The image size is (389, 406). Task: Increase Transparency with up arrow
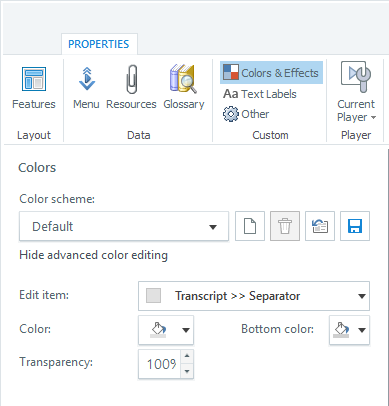[x=187, y=357]
